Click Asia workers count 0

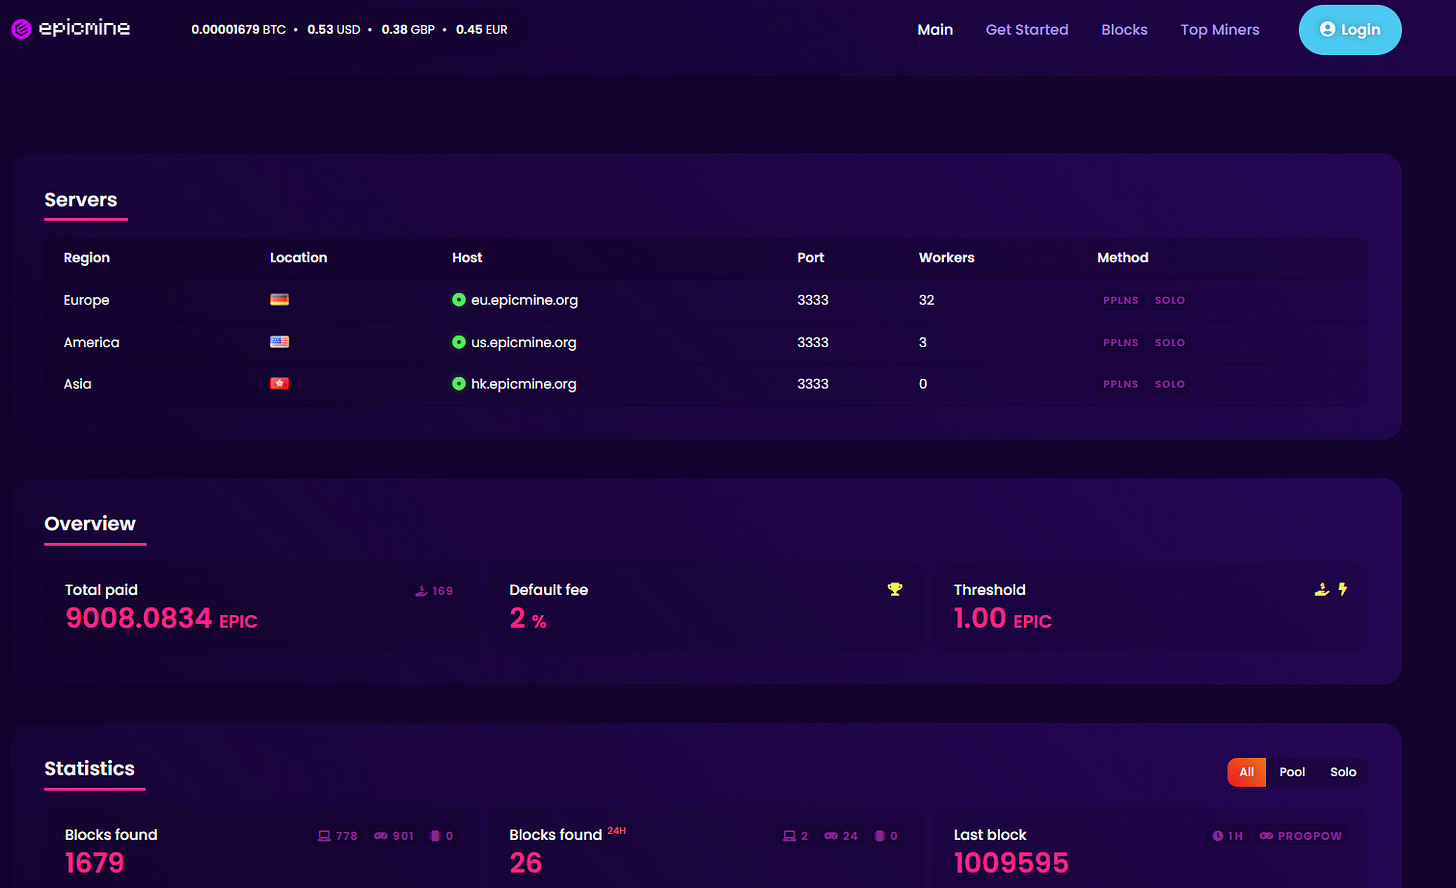pyautogui.click(x=923, y=384)
